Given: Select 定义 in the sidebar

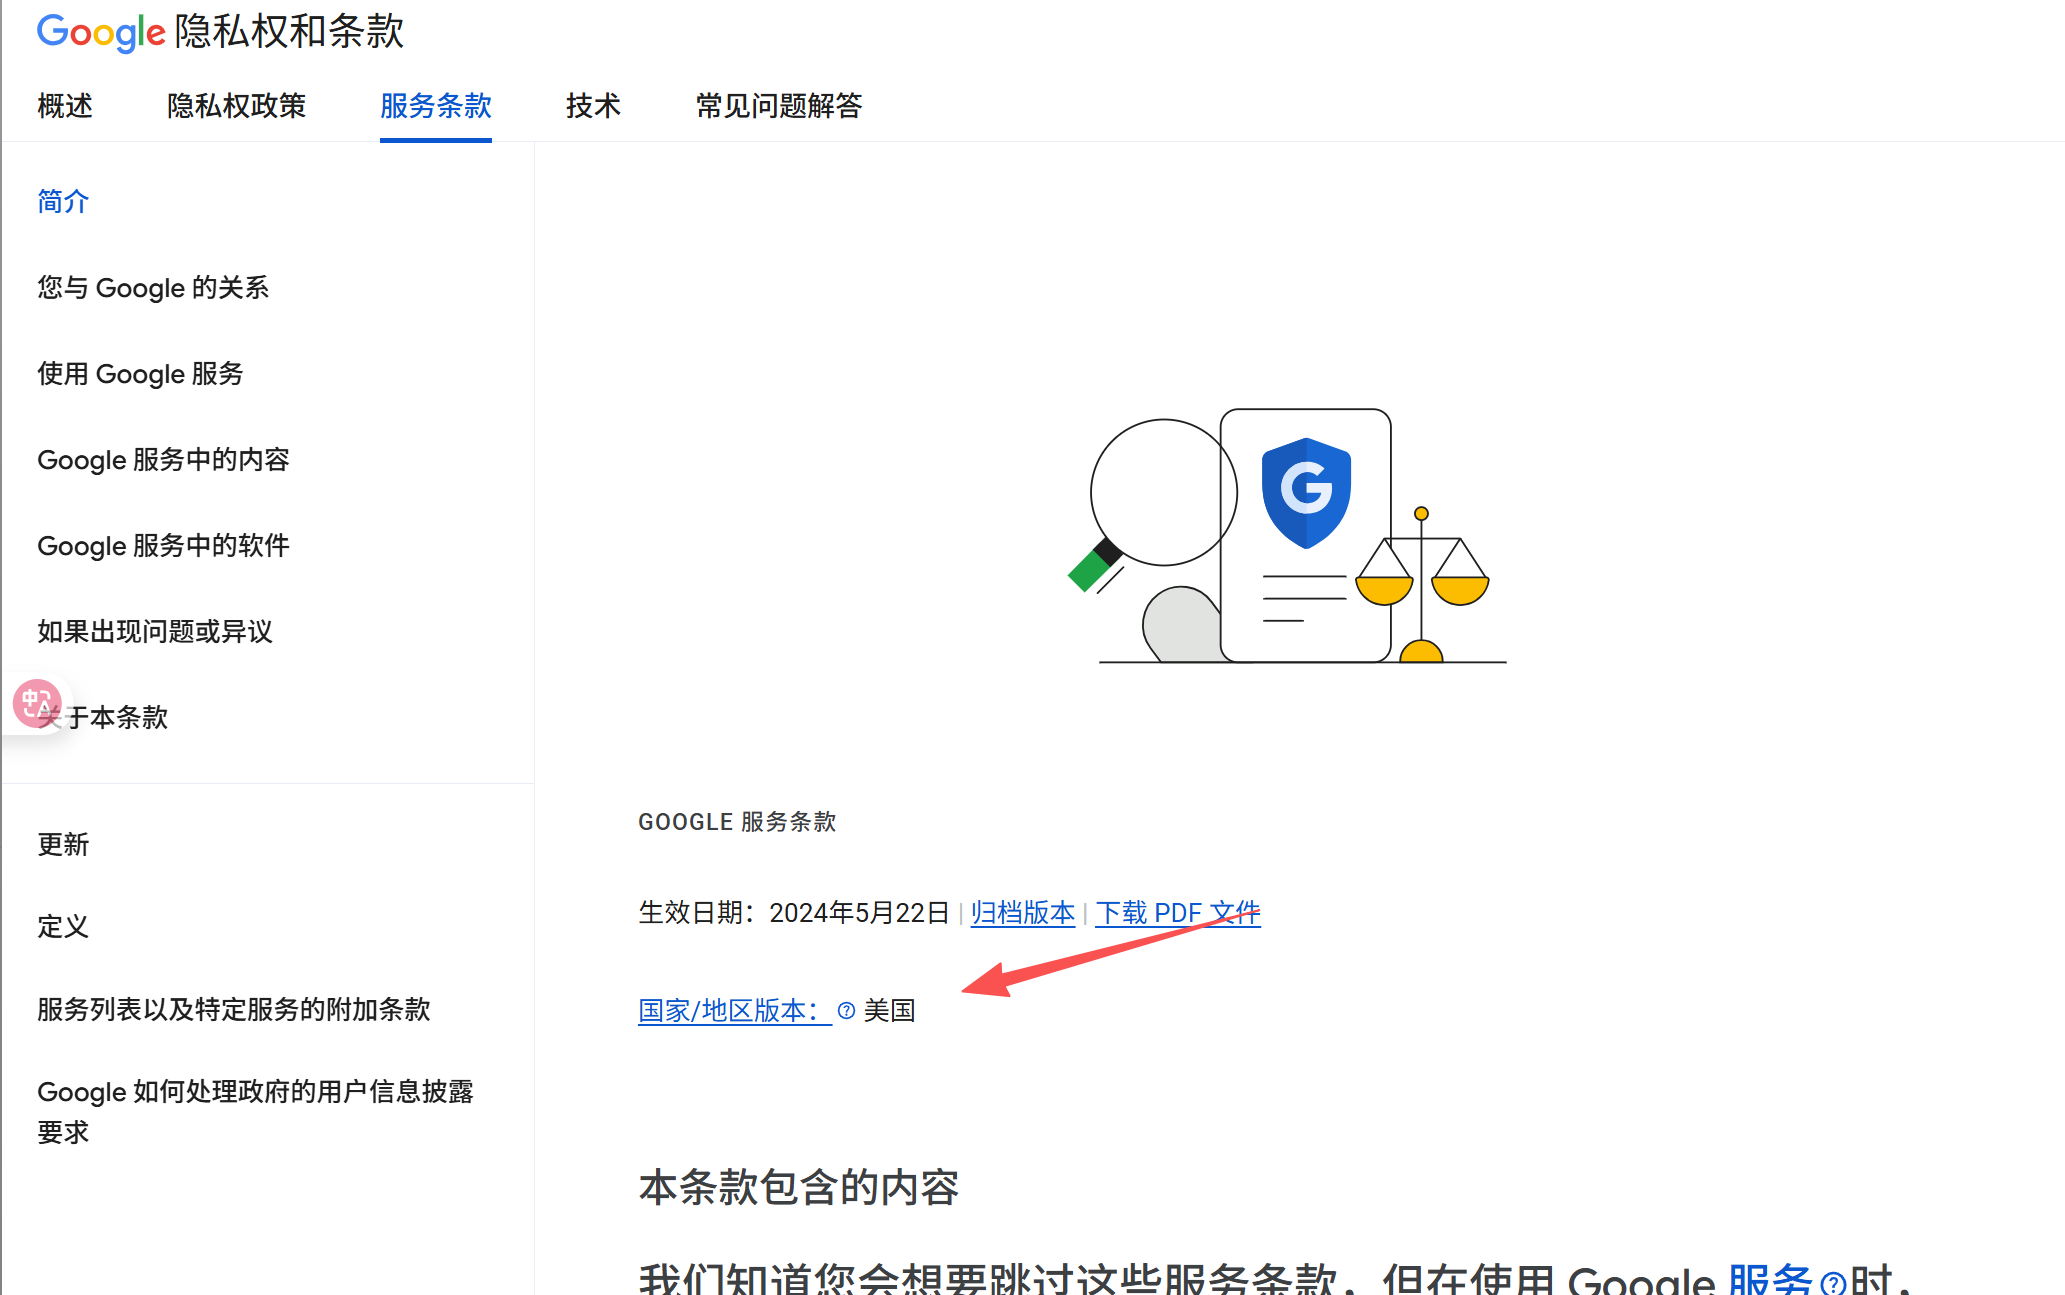Looking at the screenshot, I should coord(63,927).
